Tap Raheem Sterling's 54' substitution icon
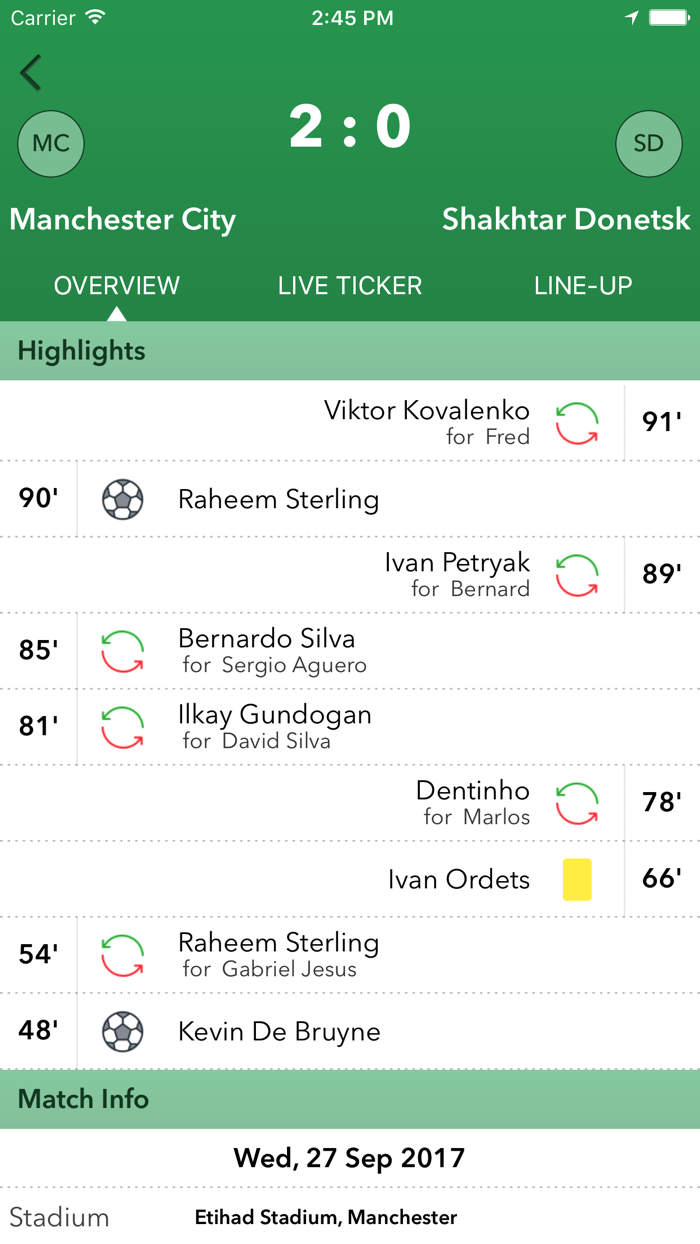700x1244 pixels. (123, 955)
